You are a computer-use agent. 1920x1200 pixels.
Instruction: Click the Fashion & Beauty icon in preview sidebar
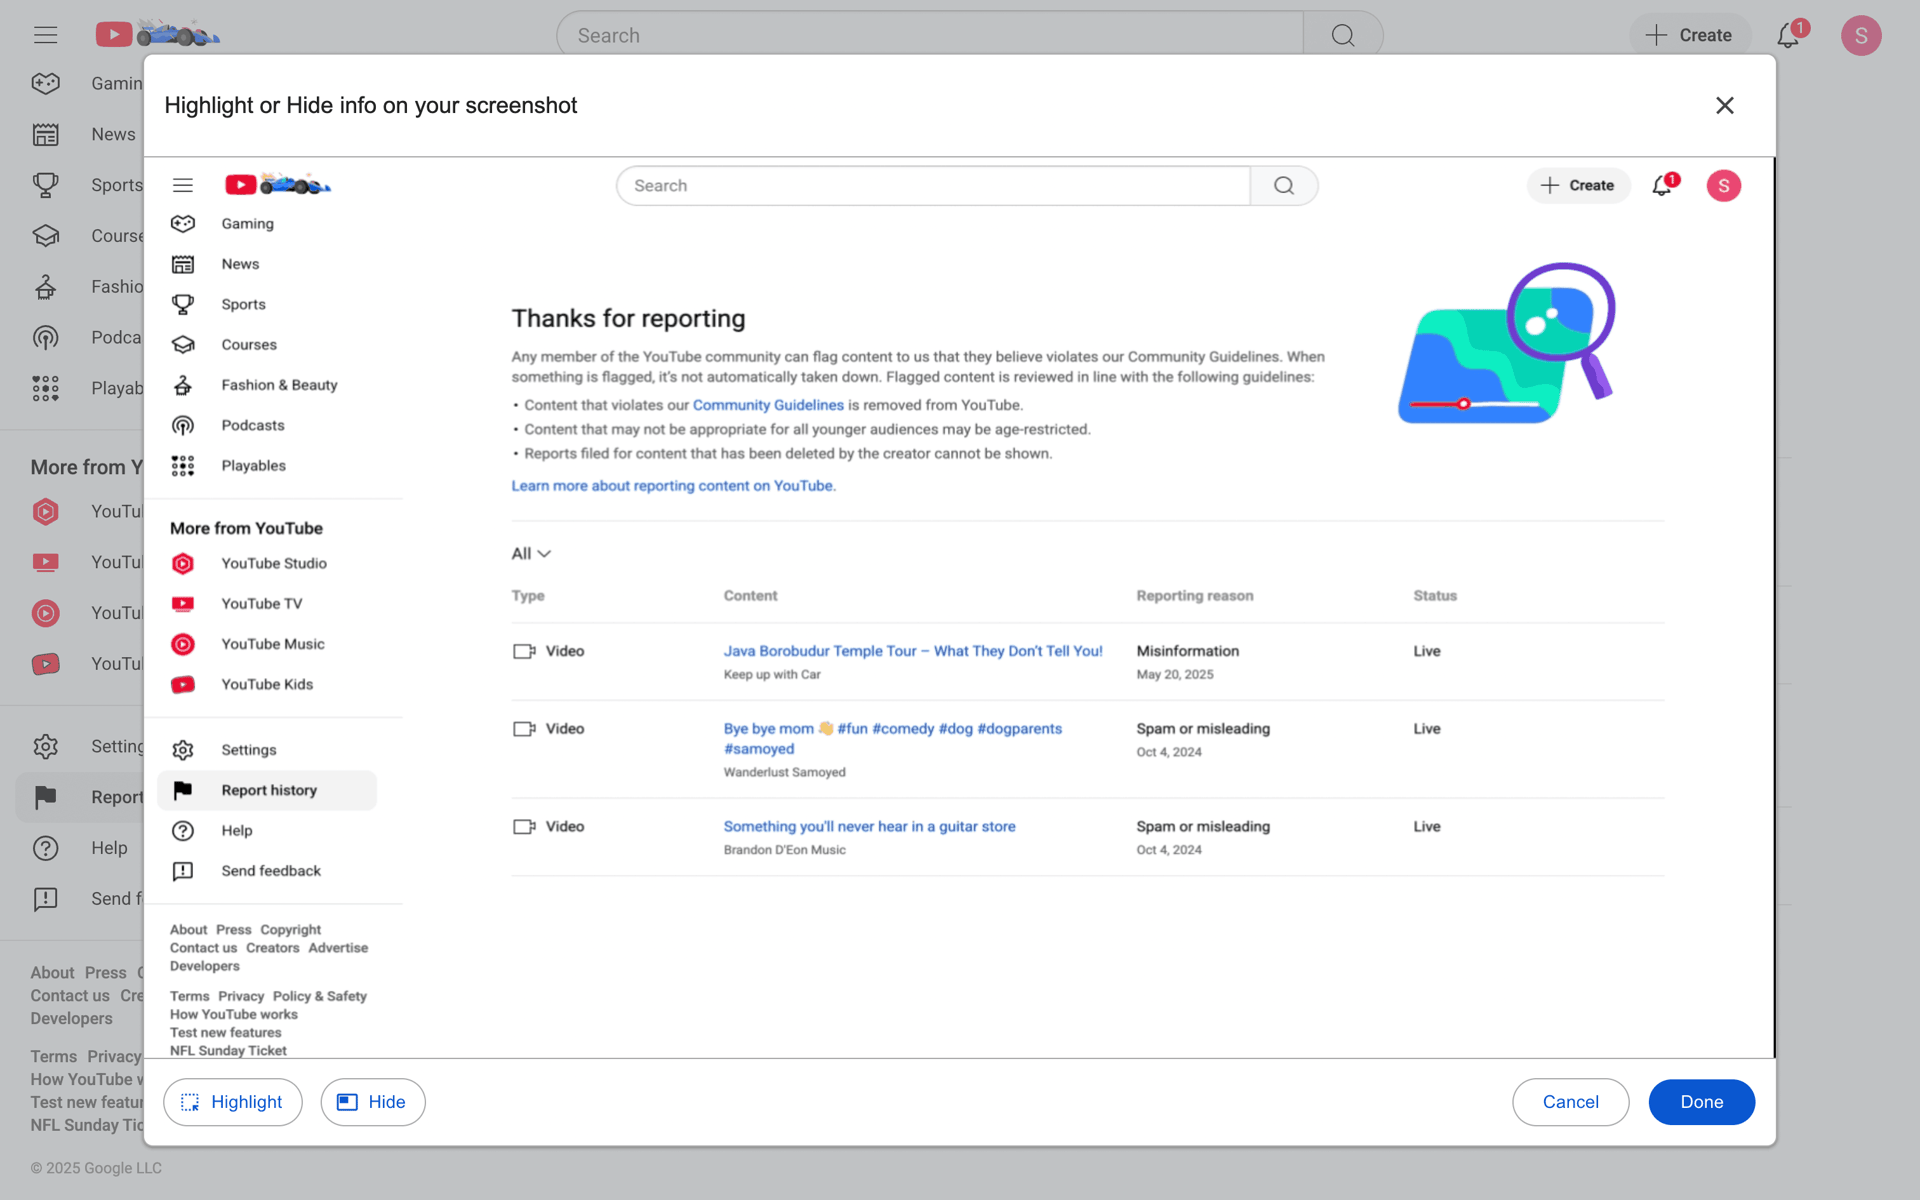pyautogui.click(x=183, y=385)
